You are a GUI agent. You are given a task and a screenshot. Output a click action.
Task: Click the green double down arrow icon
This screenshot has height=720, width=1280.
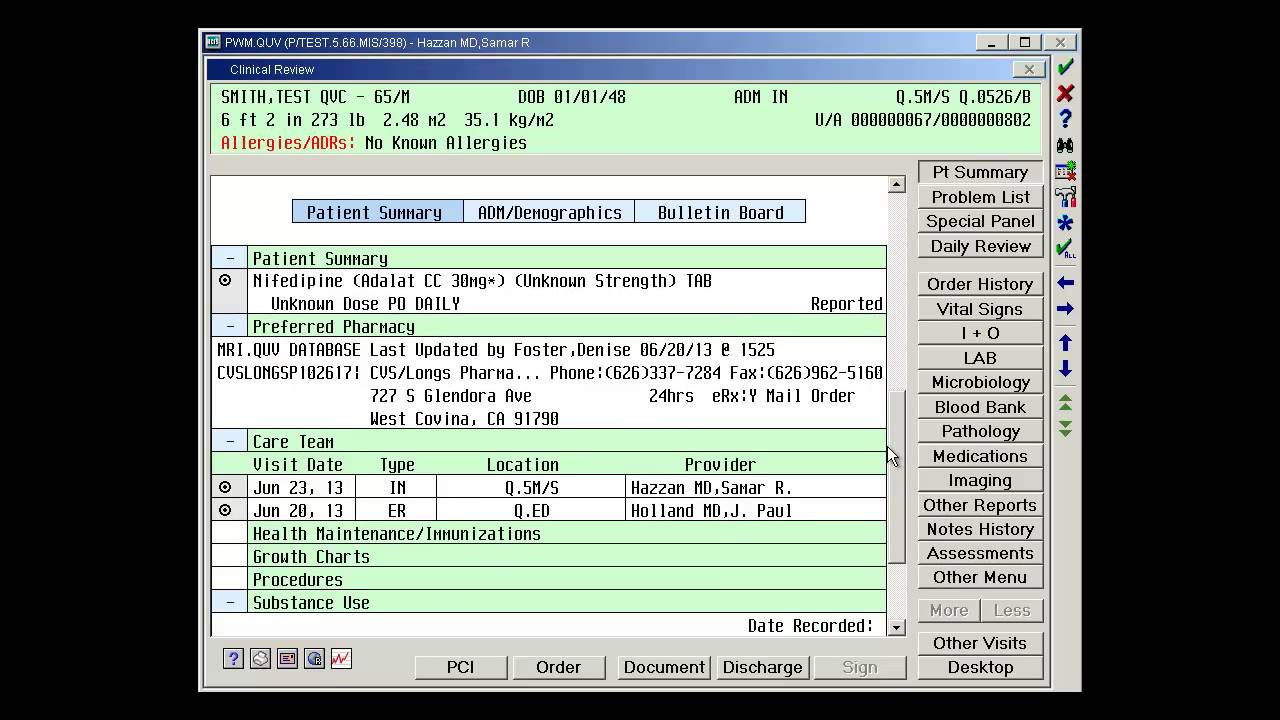point(1066,428)
